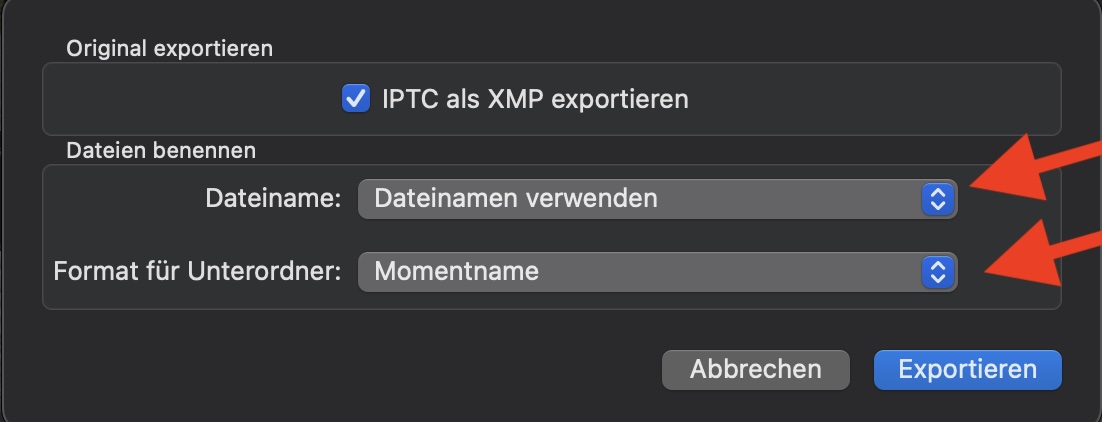Click the 'Format für Unterordner:' field label
The image size is (1102, 422).
(x=197, y=271)
